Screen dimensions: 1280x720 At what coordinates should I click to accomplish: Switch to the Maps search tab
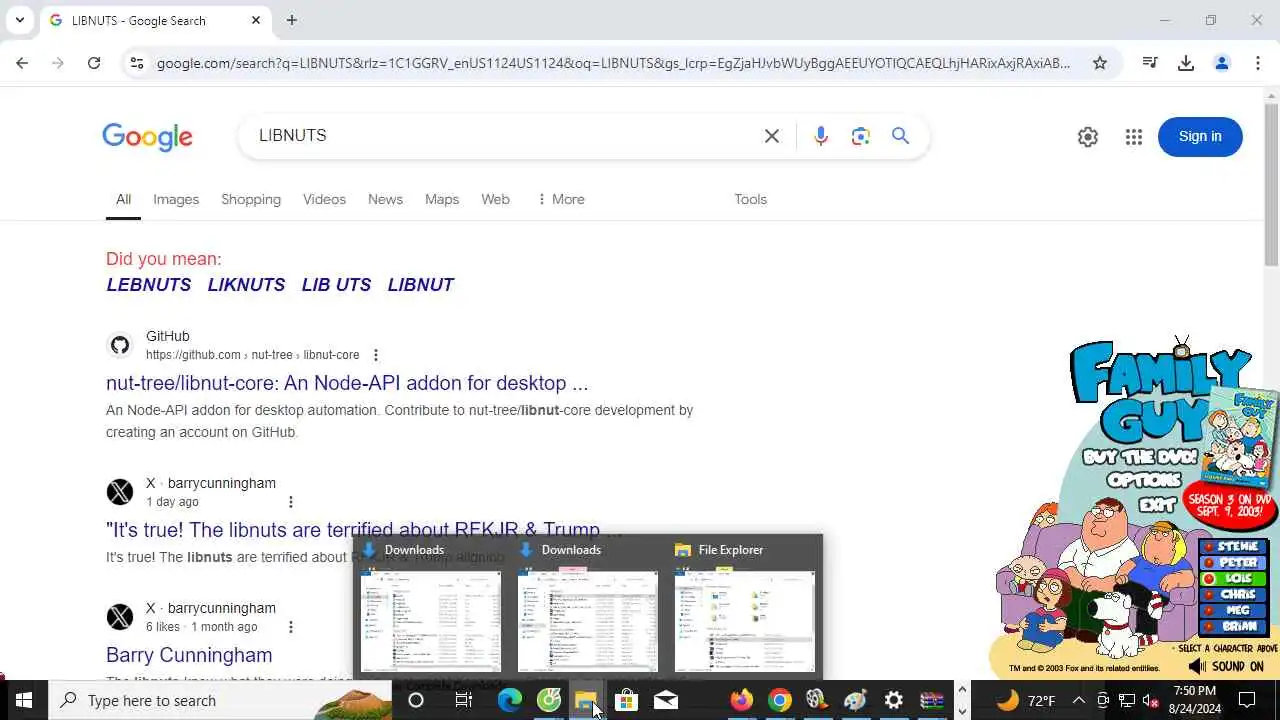click(x=442, y=199)
